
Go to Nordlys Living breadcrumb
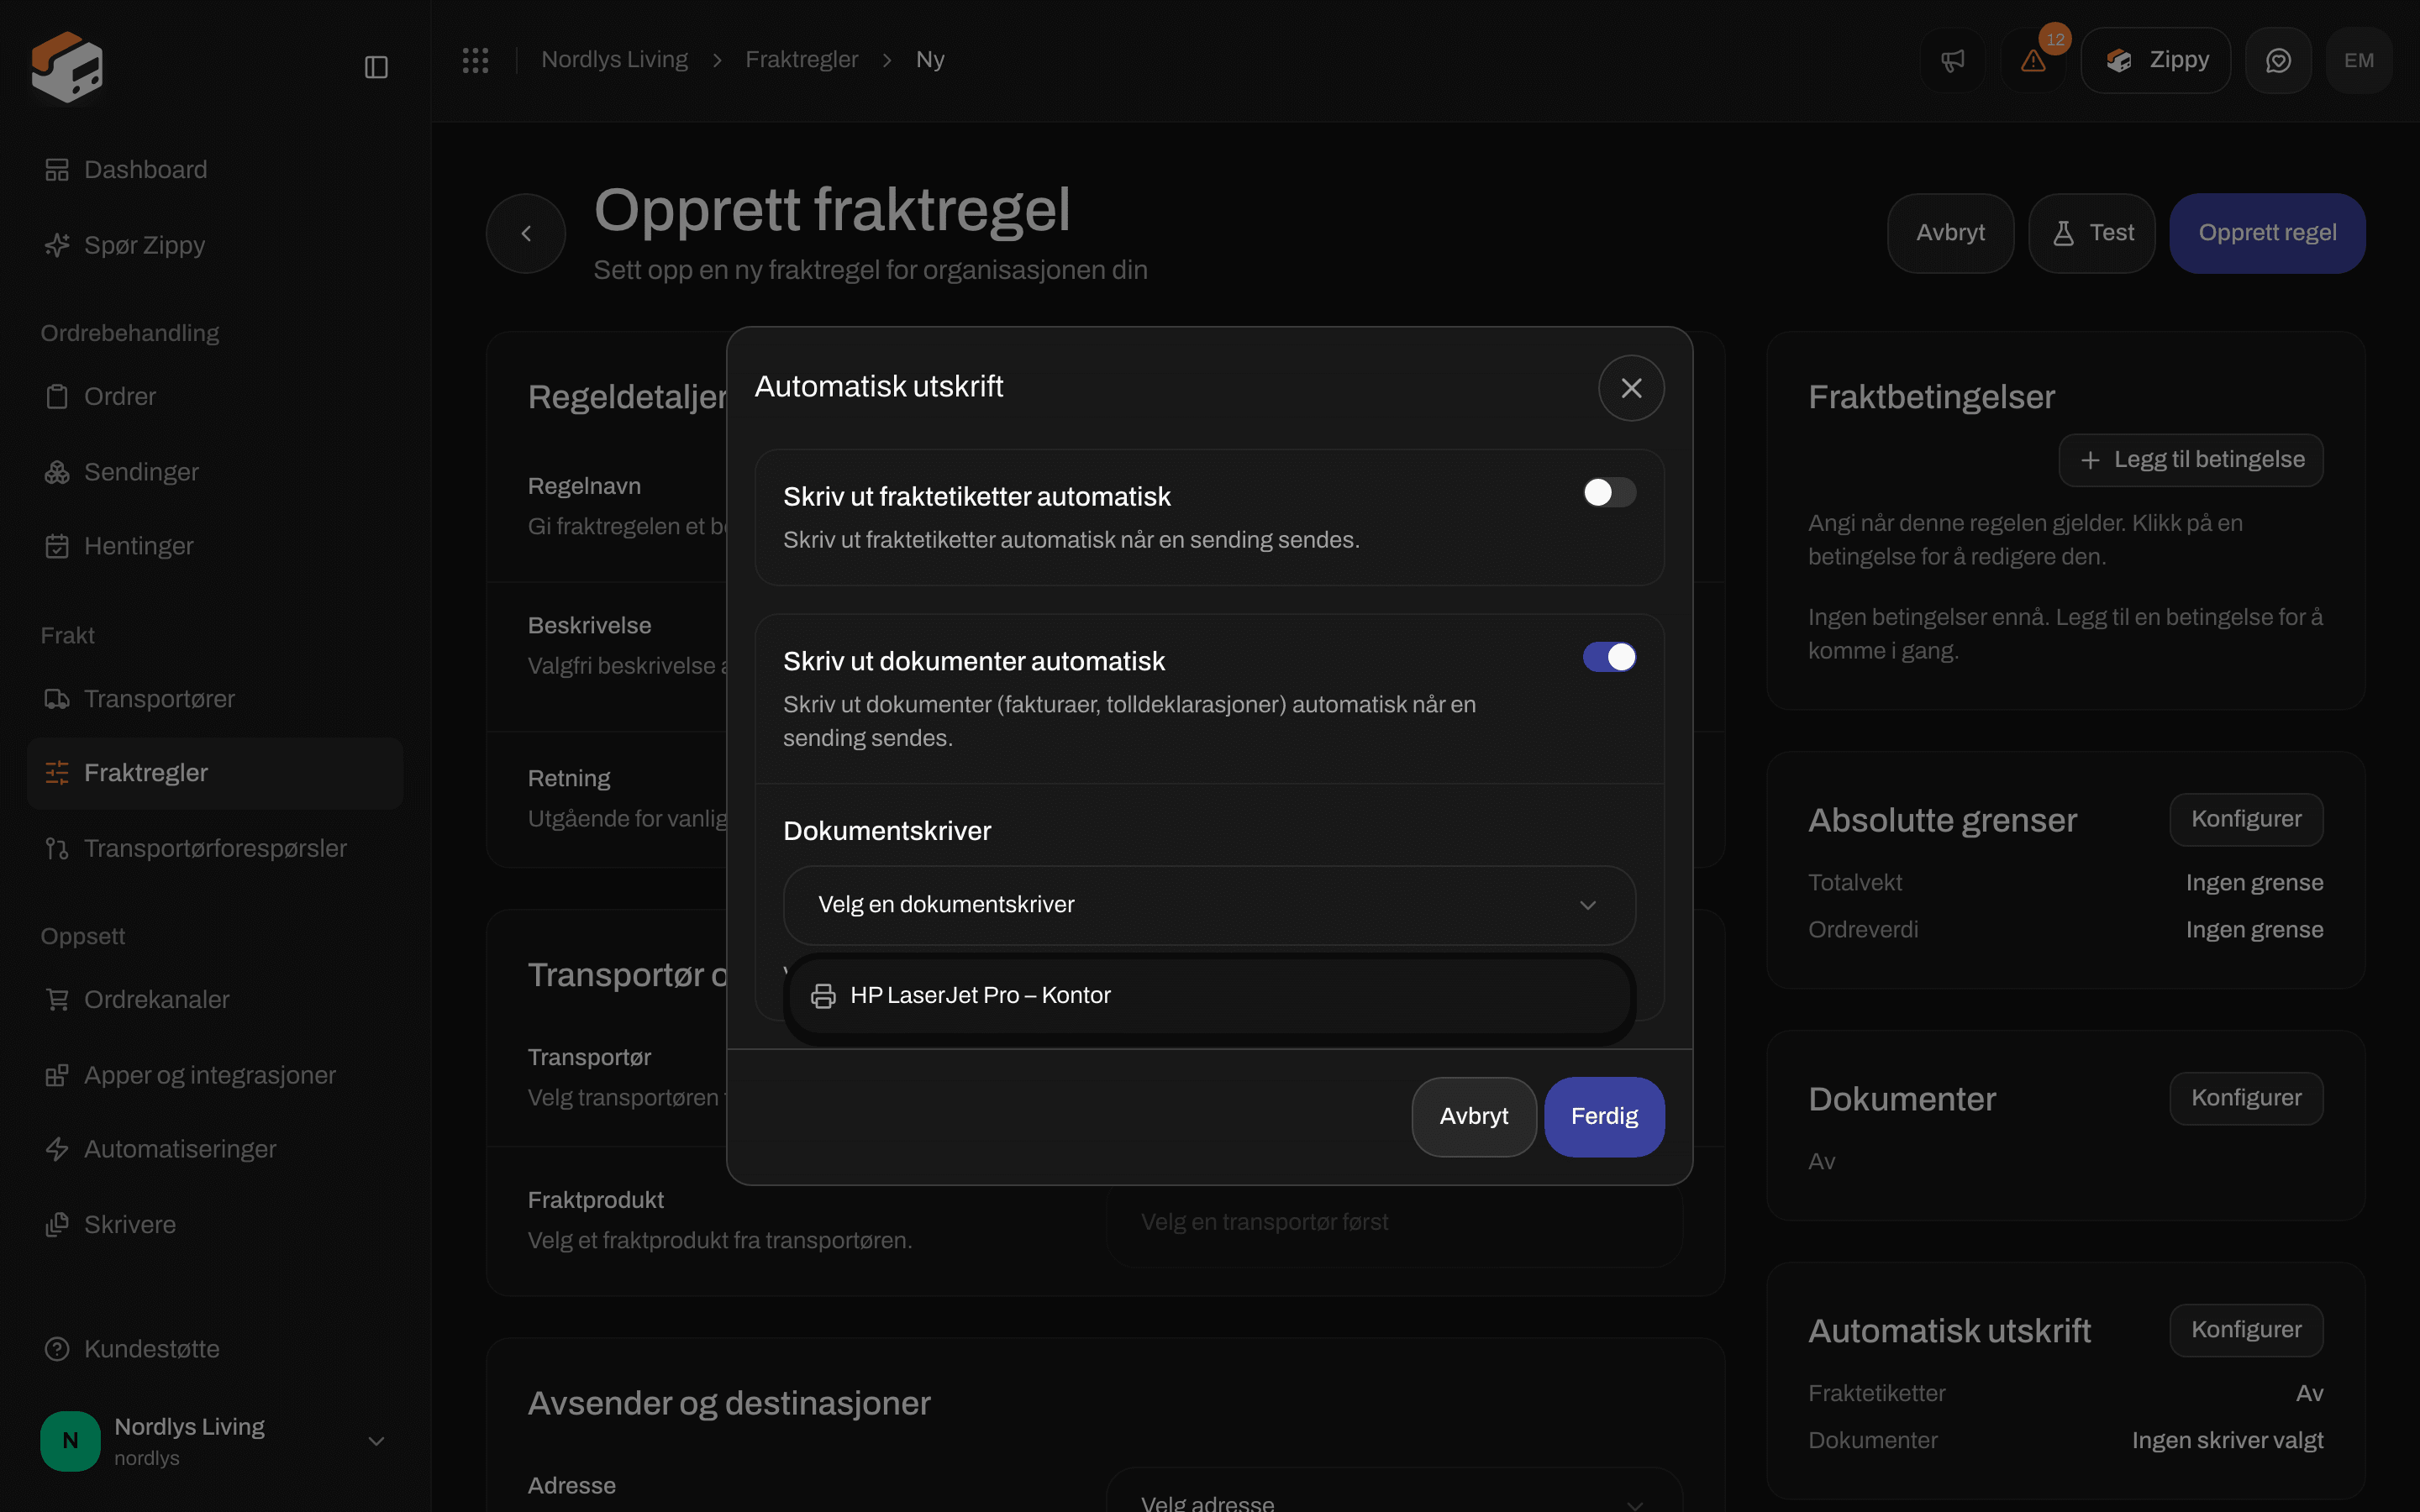[614, 60]
